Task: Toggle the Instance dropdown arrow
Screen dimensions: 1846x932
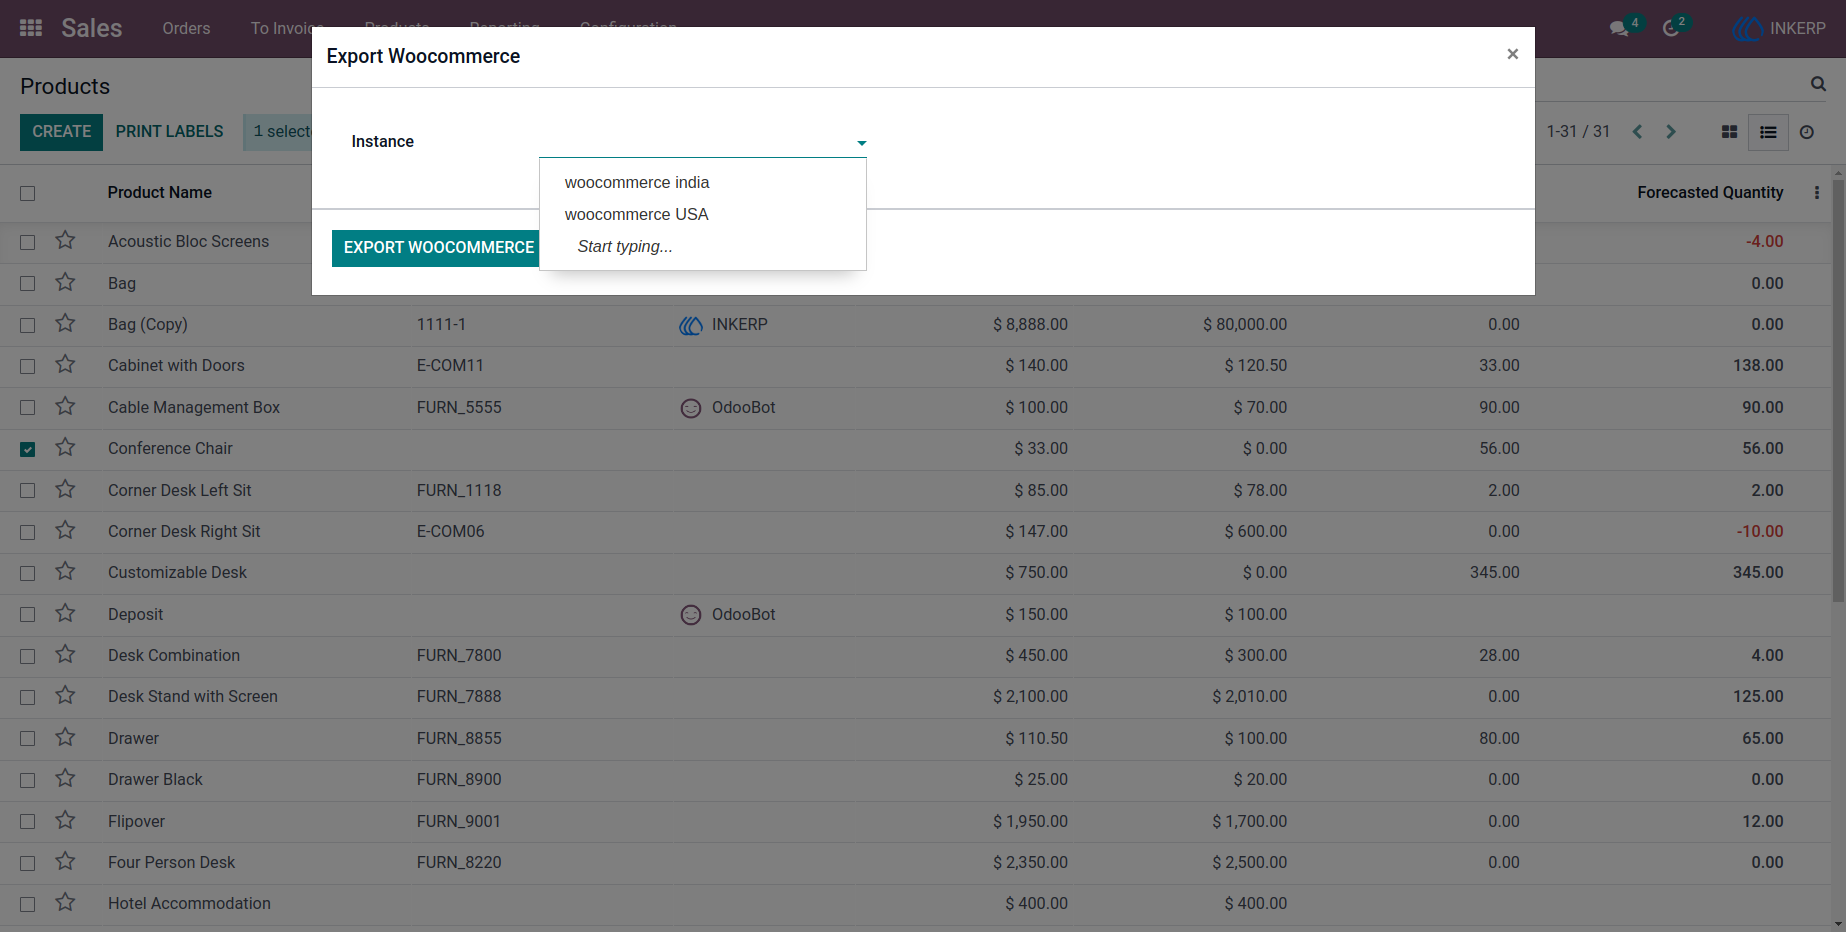Action: tap(861, 143)
